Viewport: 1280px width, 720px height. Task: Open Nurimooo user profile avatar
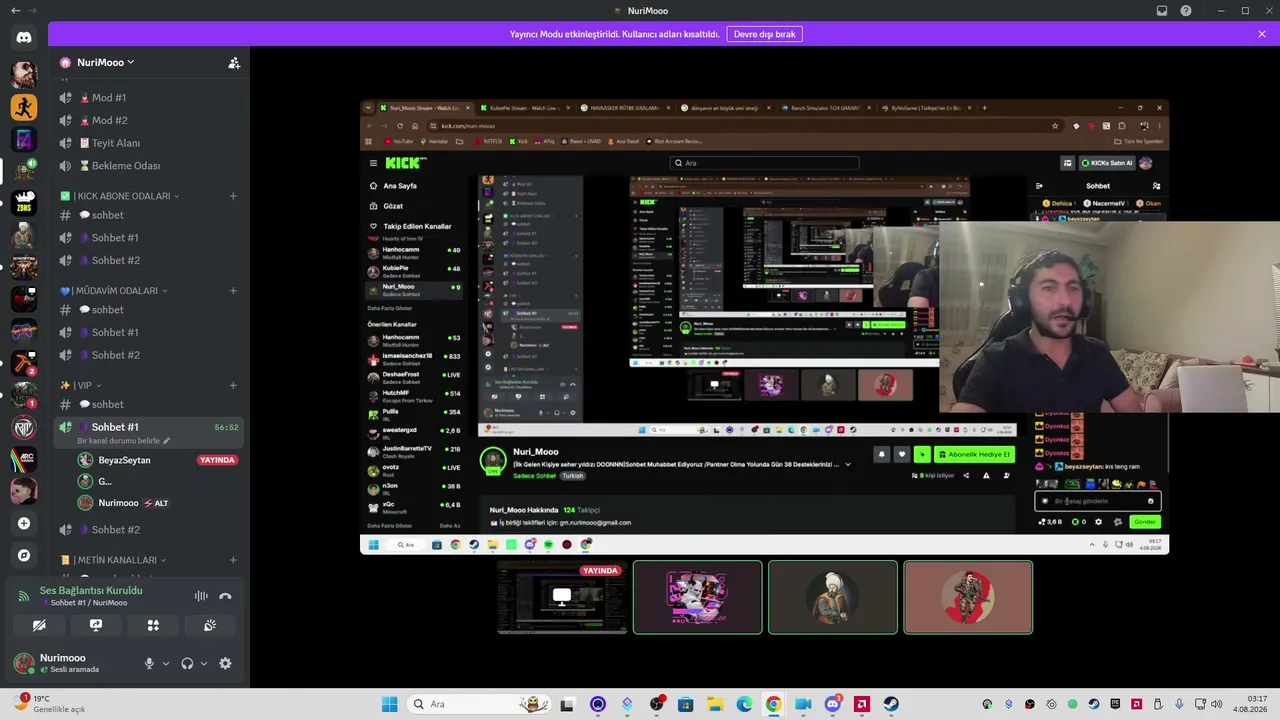click(23, 663)
